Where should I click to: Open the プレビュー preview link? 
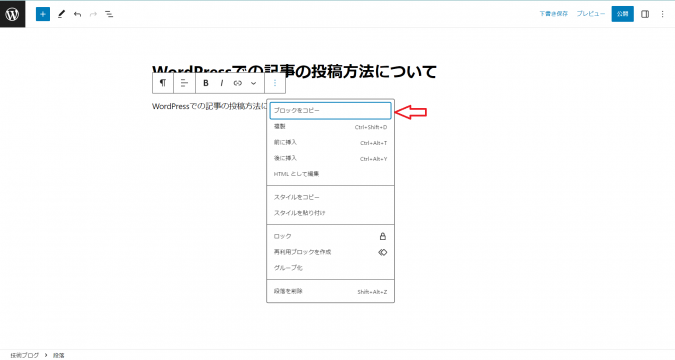[x=591, y=14]
